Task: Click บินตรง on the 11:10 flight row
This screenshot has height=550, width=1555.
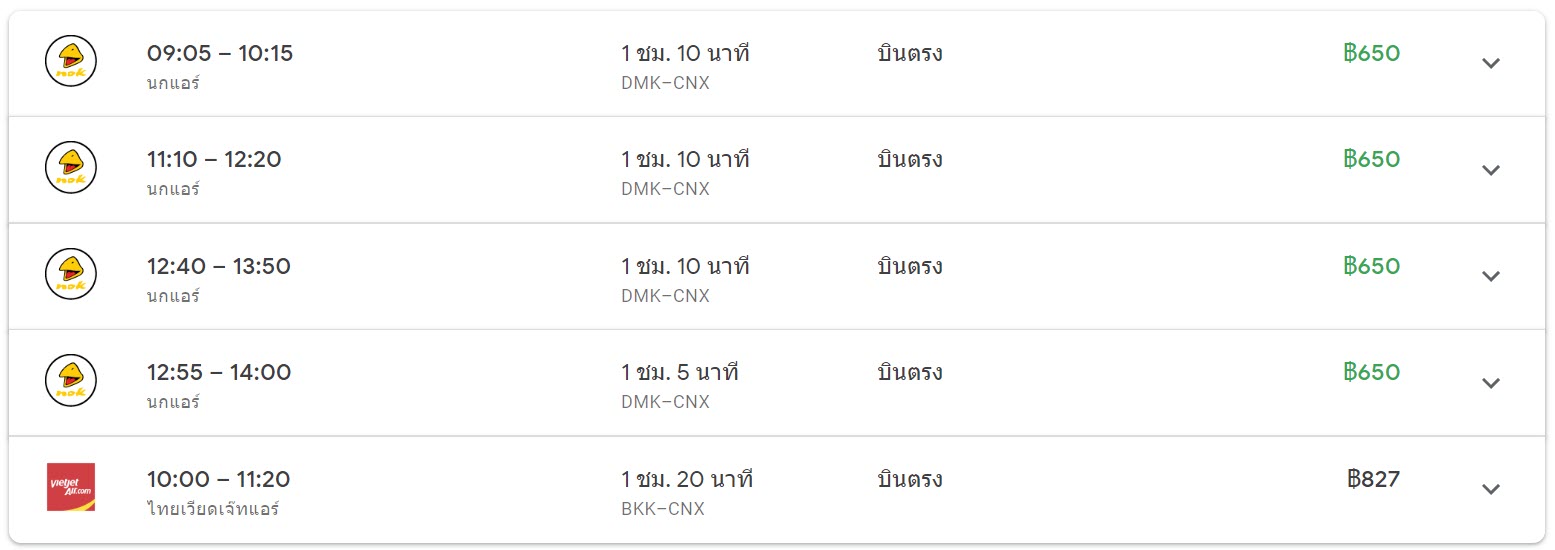Action: 910,160
